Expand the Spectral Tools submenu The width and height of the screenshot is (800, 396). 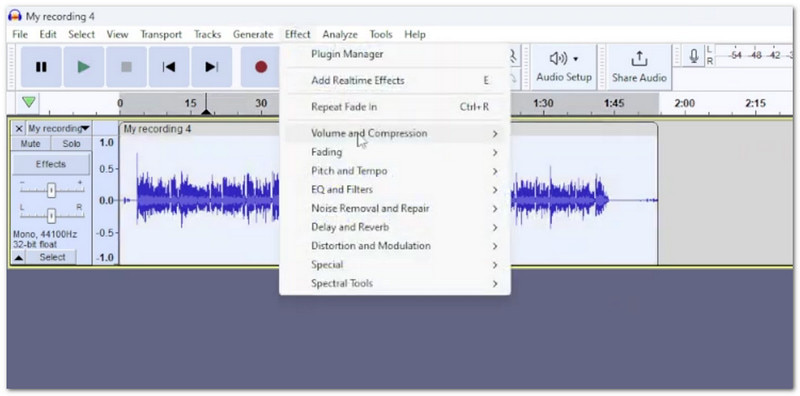[x=395, y=284]
